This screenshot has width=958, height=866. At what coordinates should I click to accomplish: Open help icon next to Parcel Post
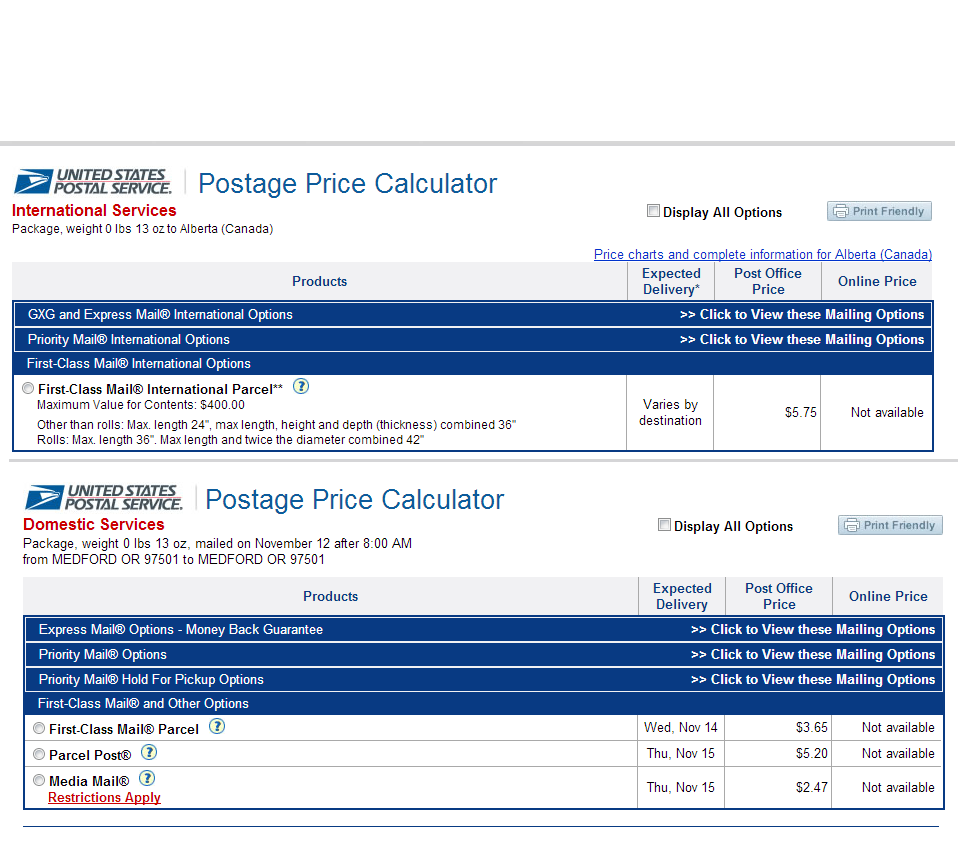[x=149, y=752]
